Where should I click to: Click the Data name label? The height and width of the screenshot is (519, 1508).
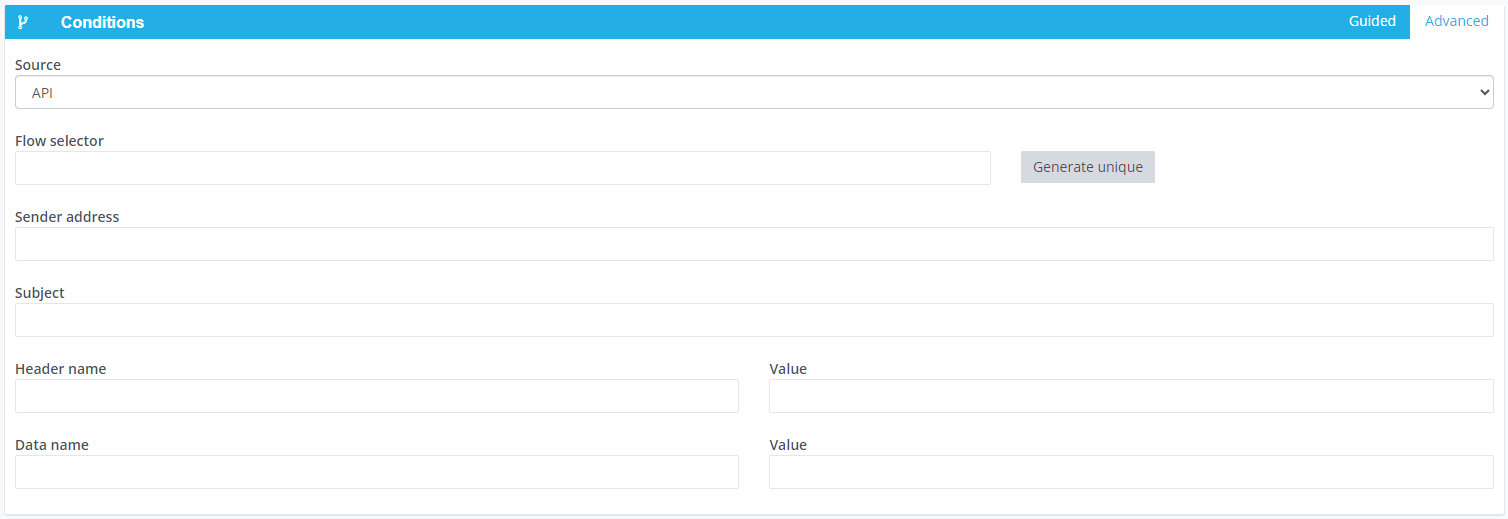[x=52, y=445]
